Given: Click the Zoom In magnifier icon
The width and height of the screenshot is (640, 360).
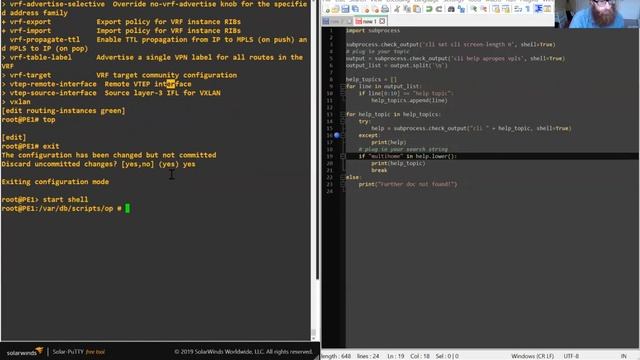Looking at the screenshot, I should click(x=473, y=9).
